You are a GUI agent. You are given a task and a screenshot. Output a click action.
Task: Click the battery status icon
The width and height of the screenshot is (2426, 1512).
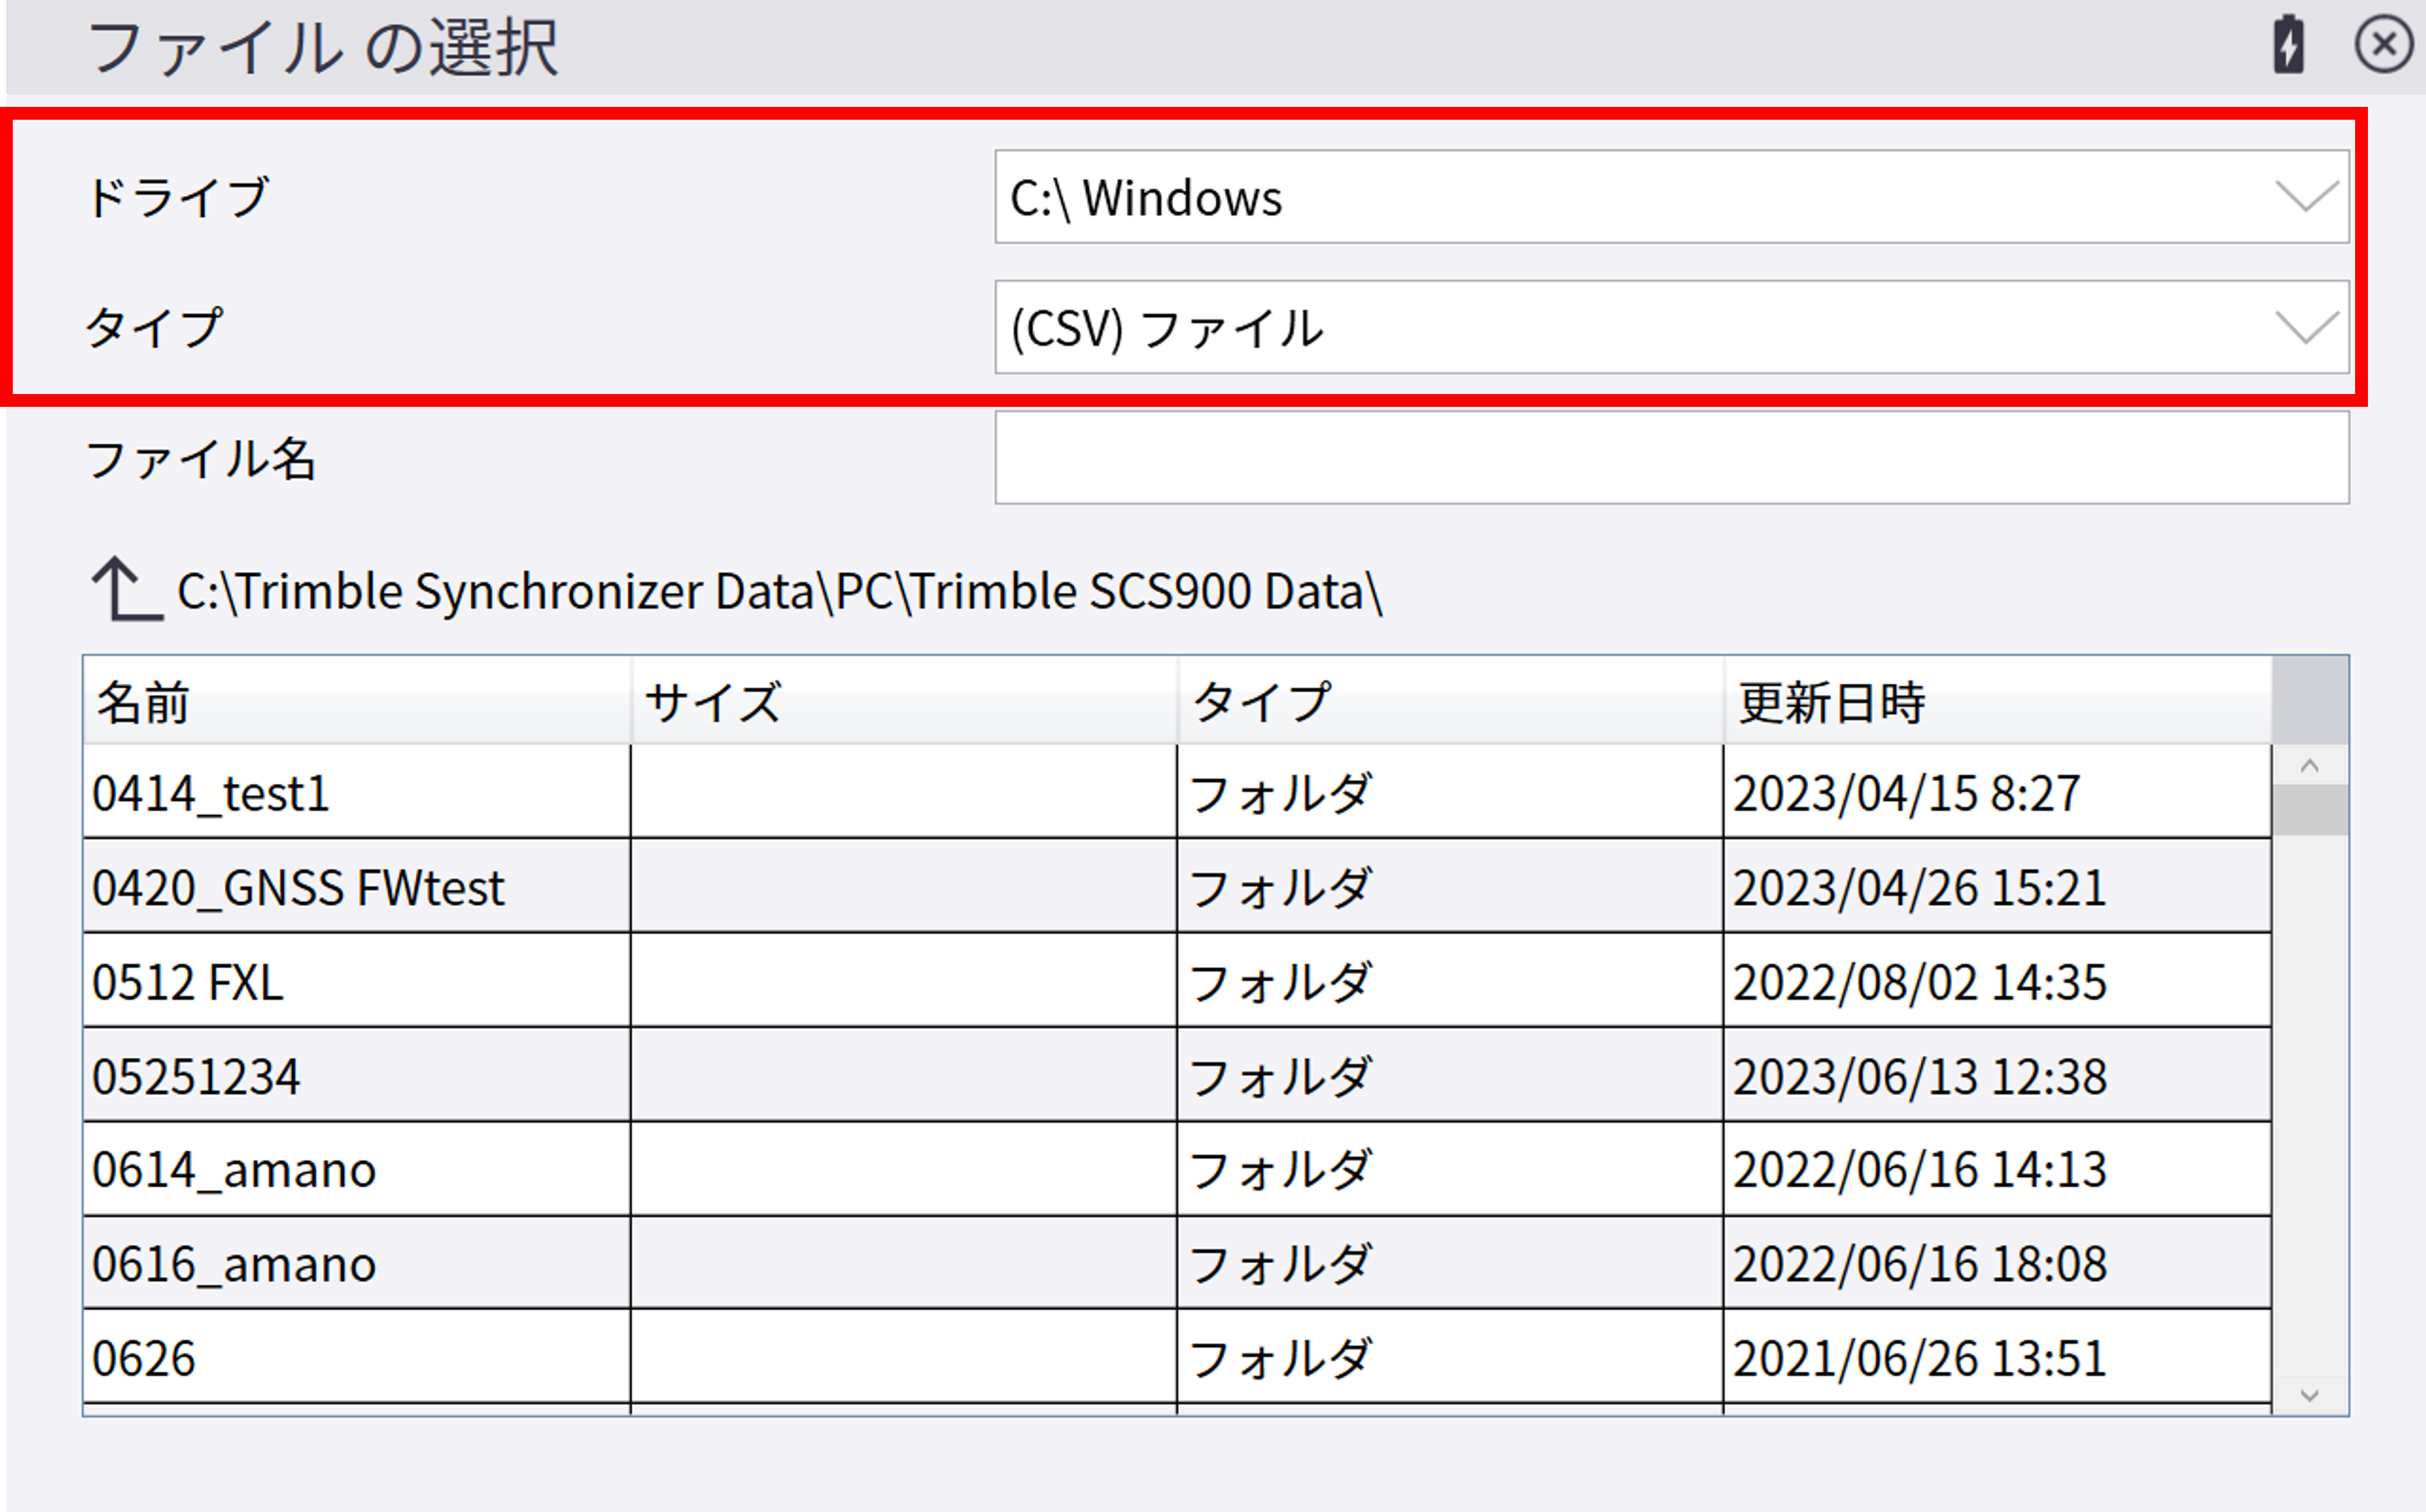coord(2289,45)
